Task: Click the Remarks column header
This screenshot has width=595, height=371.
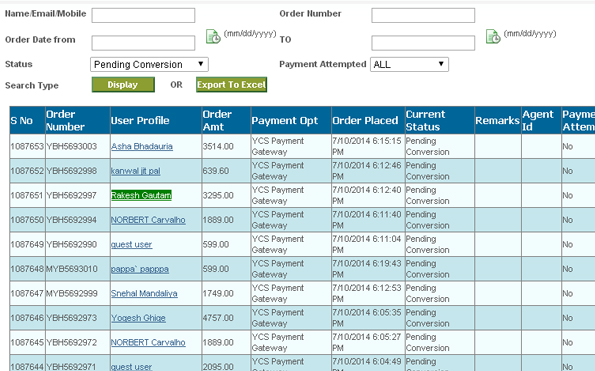Action: point(498,121)
